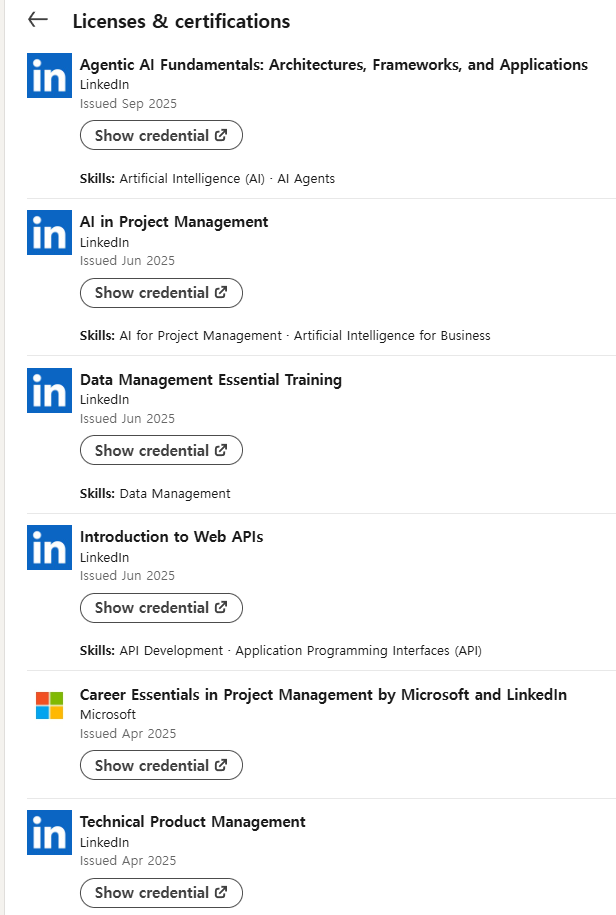Open AI in Project Management title
Image resolution: width=616 pixels, height=915 pixels.
click(174, 222)
